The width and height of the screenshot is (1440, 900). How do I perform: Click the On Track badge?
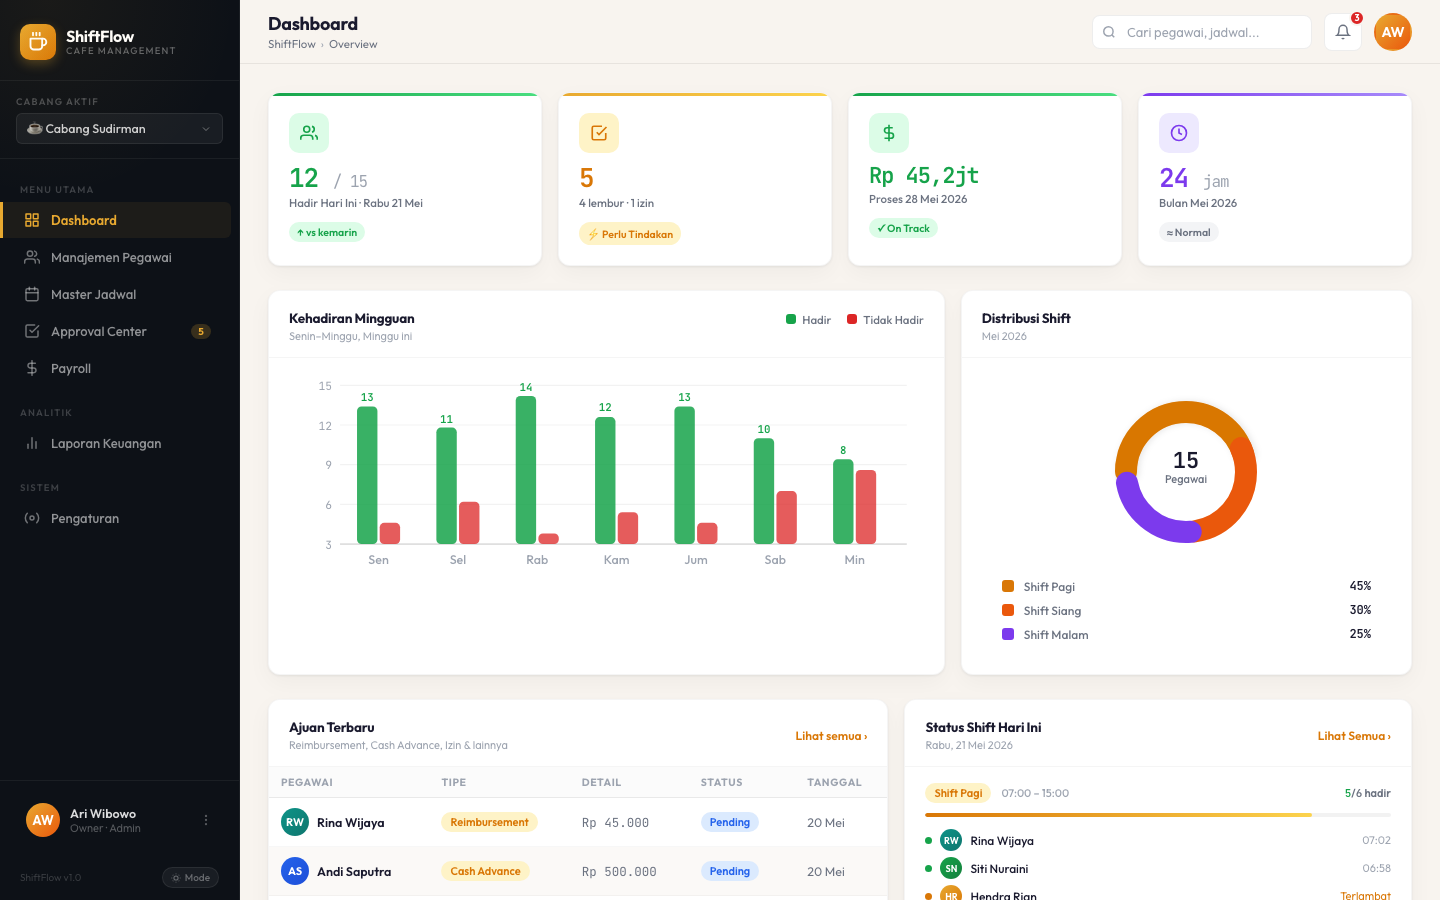(x=903, y=228)
